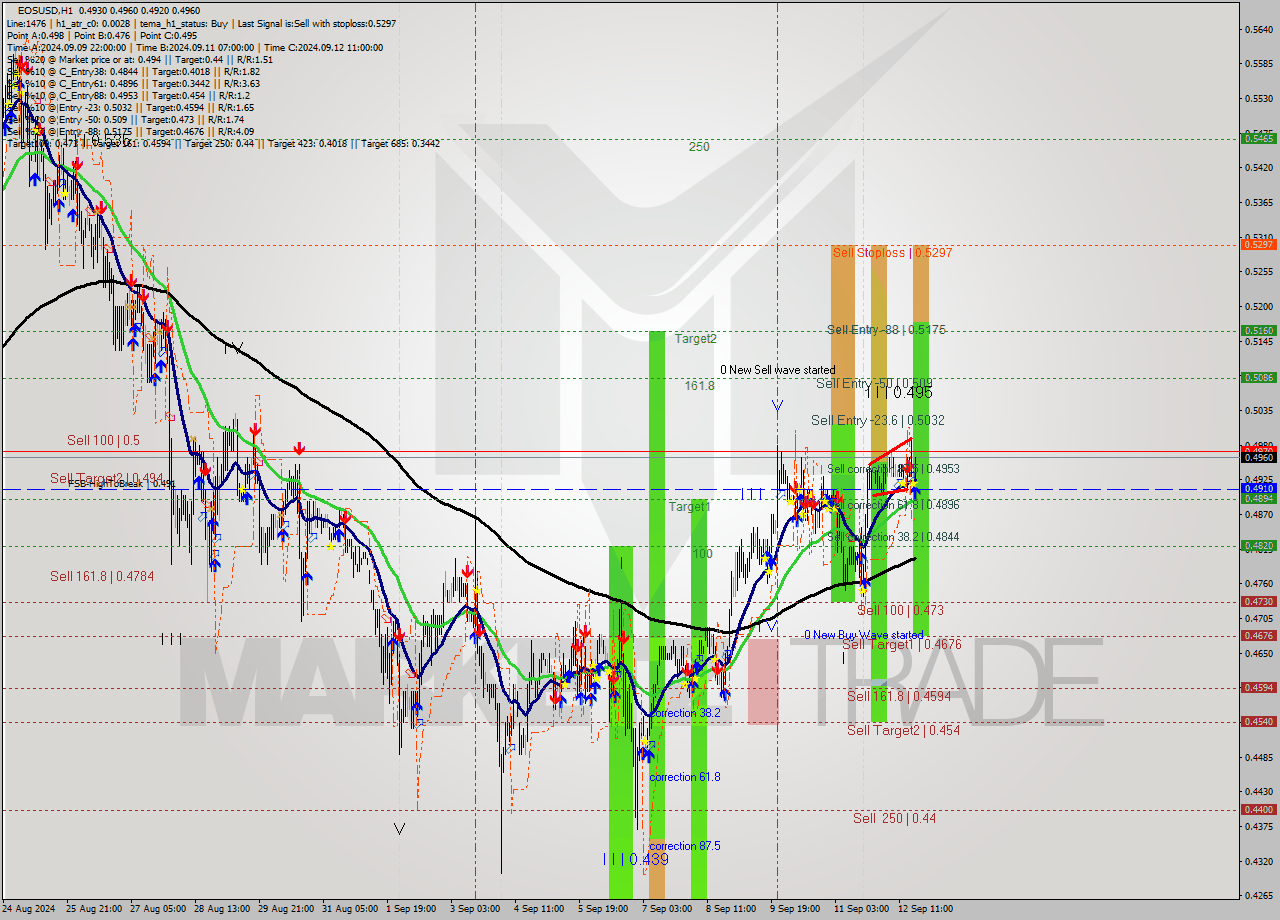Select the red 0.4400 price tag
Screen dimensions: 1280x920
1258,809
